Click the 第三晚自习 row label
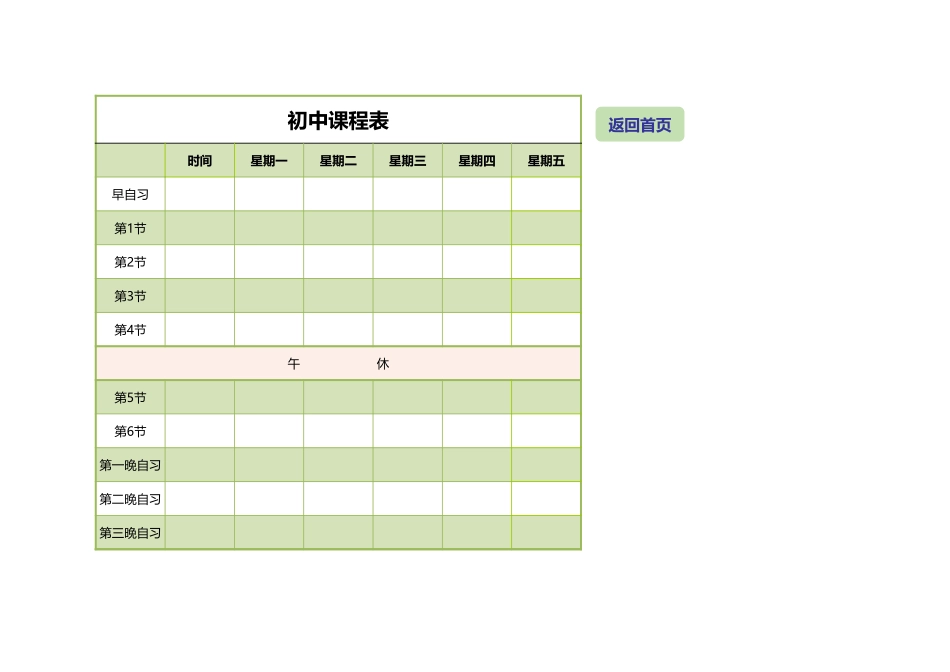 coord(130,532)
